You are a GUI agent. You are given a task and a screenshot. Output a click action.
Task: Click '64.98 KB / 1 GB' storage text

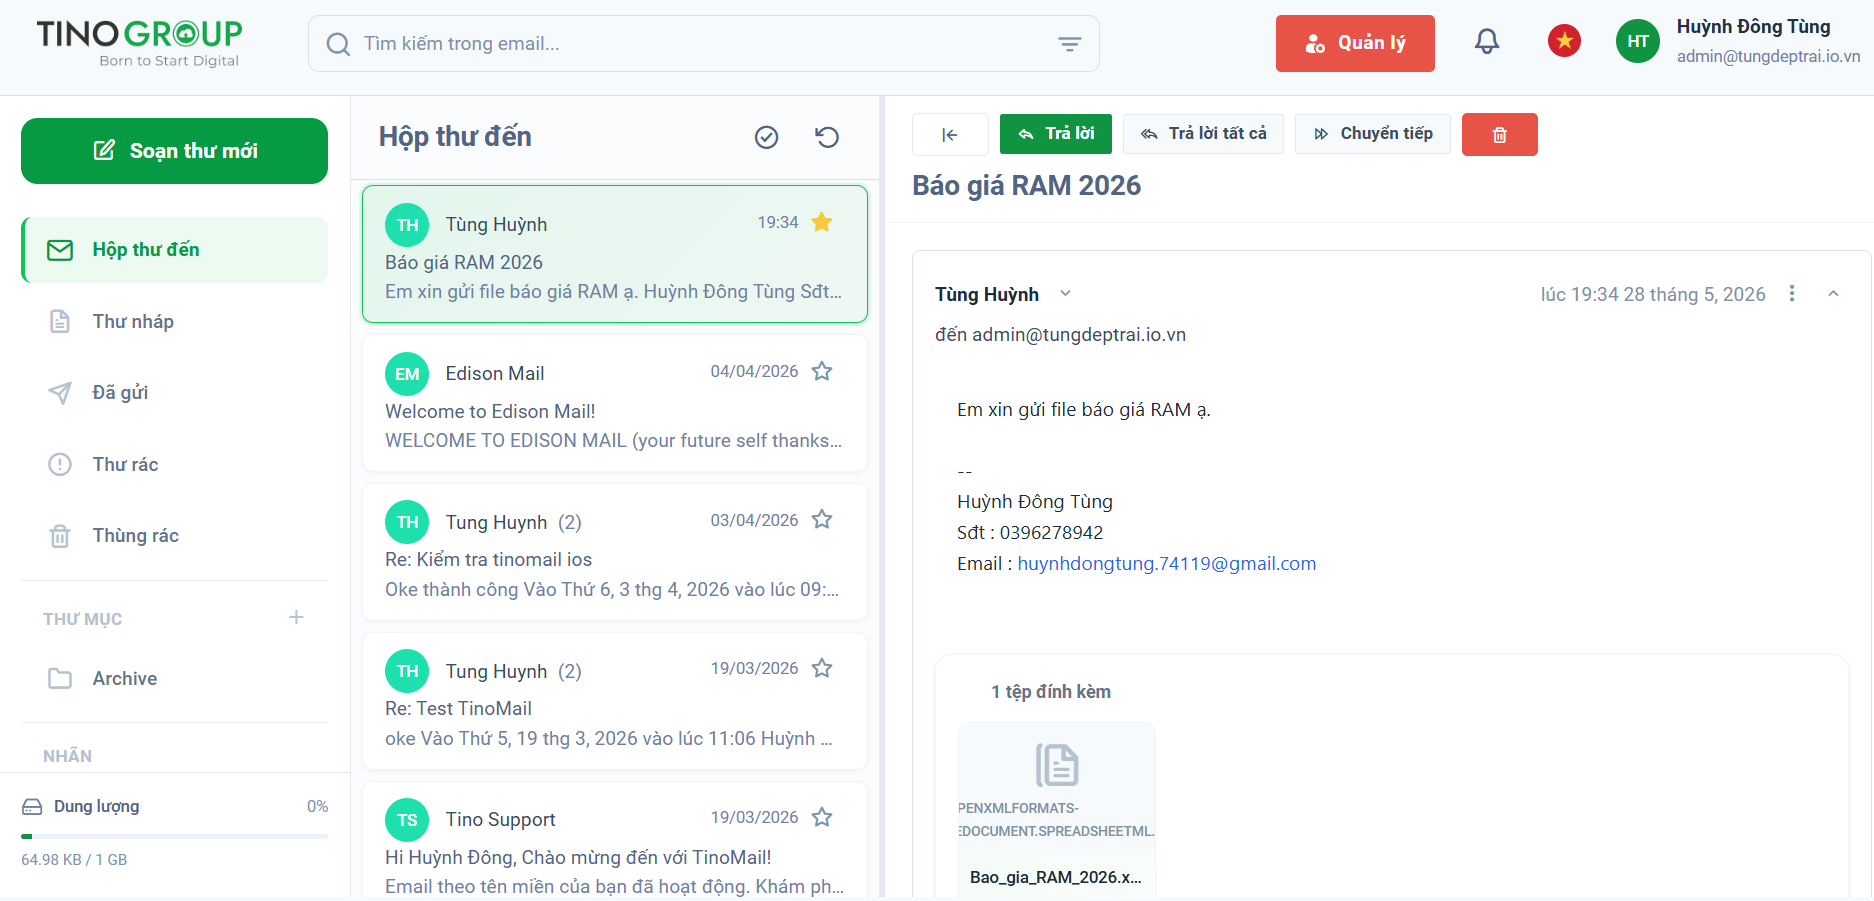pyautogui.click(x=74, y=860)
